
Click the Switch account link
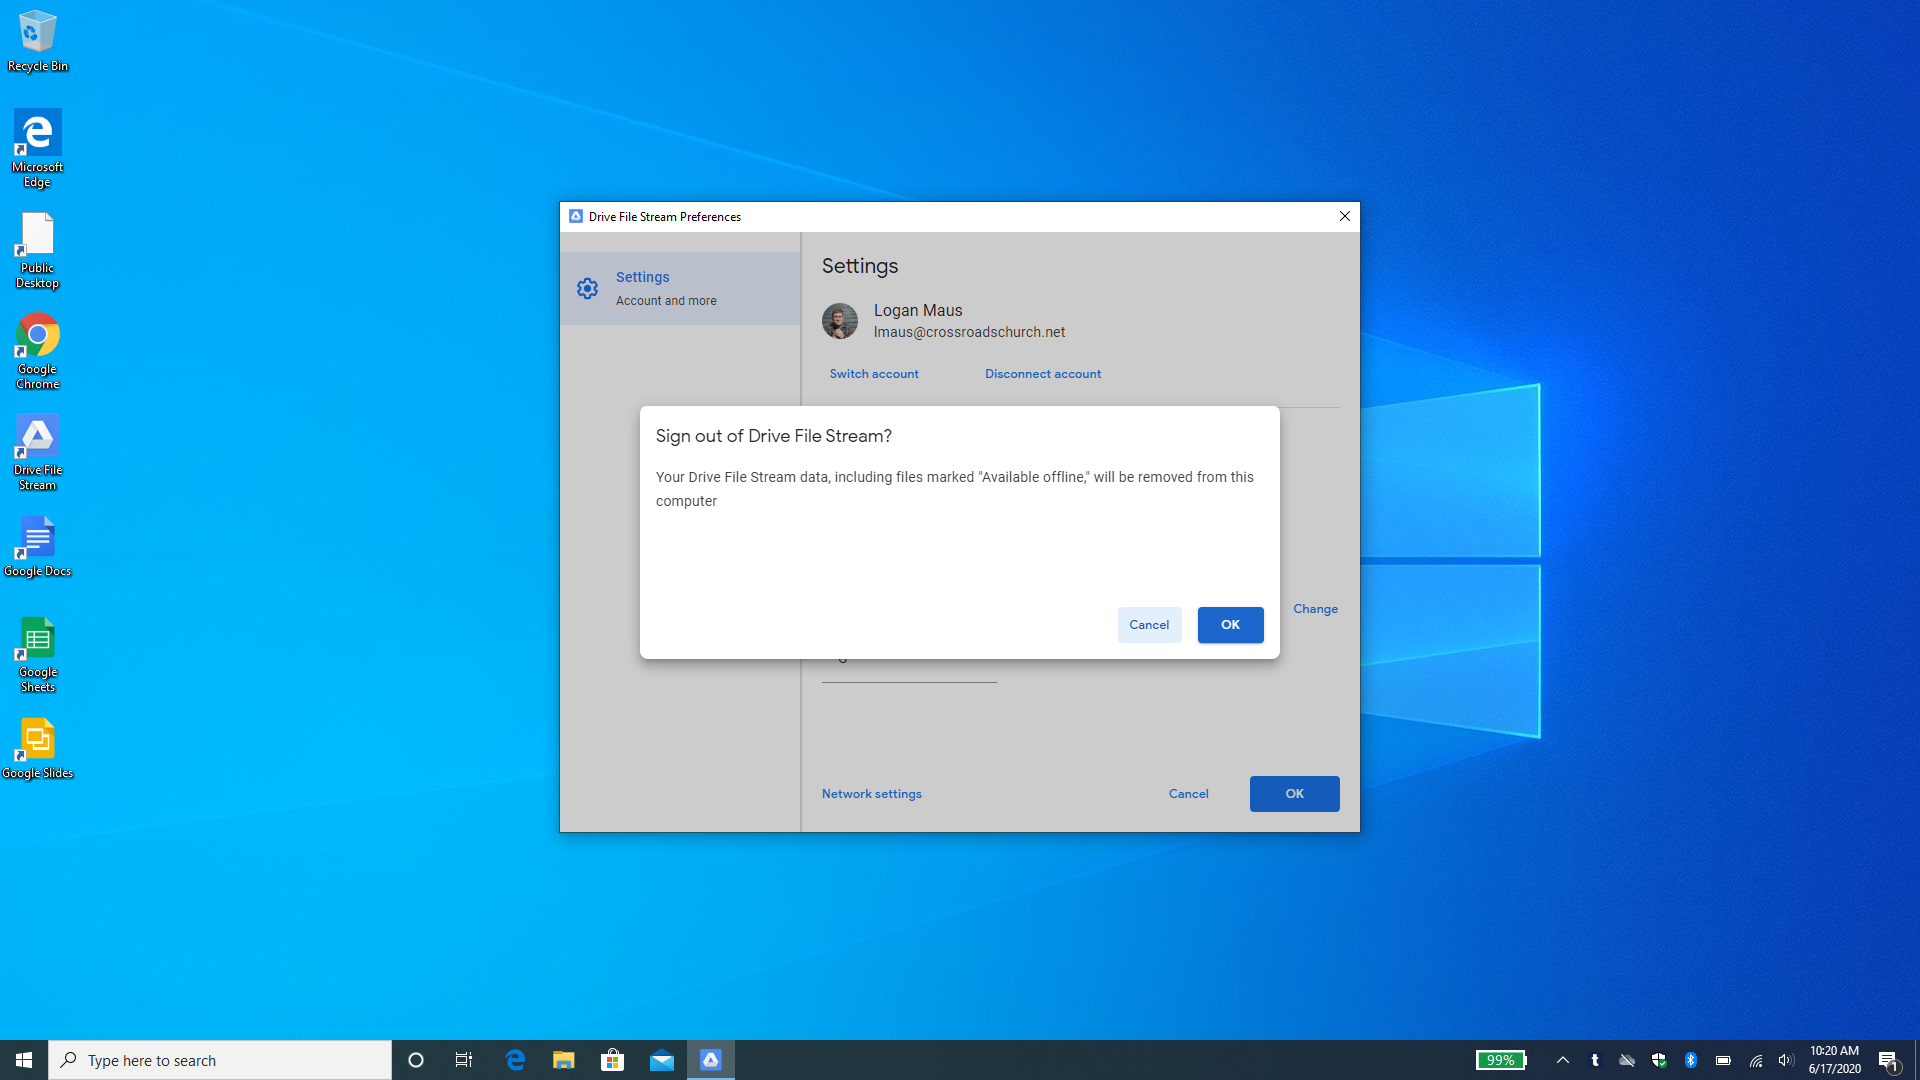(x=874, y=374)
